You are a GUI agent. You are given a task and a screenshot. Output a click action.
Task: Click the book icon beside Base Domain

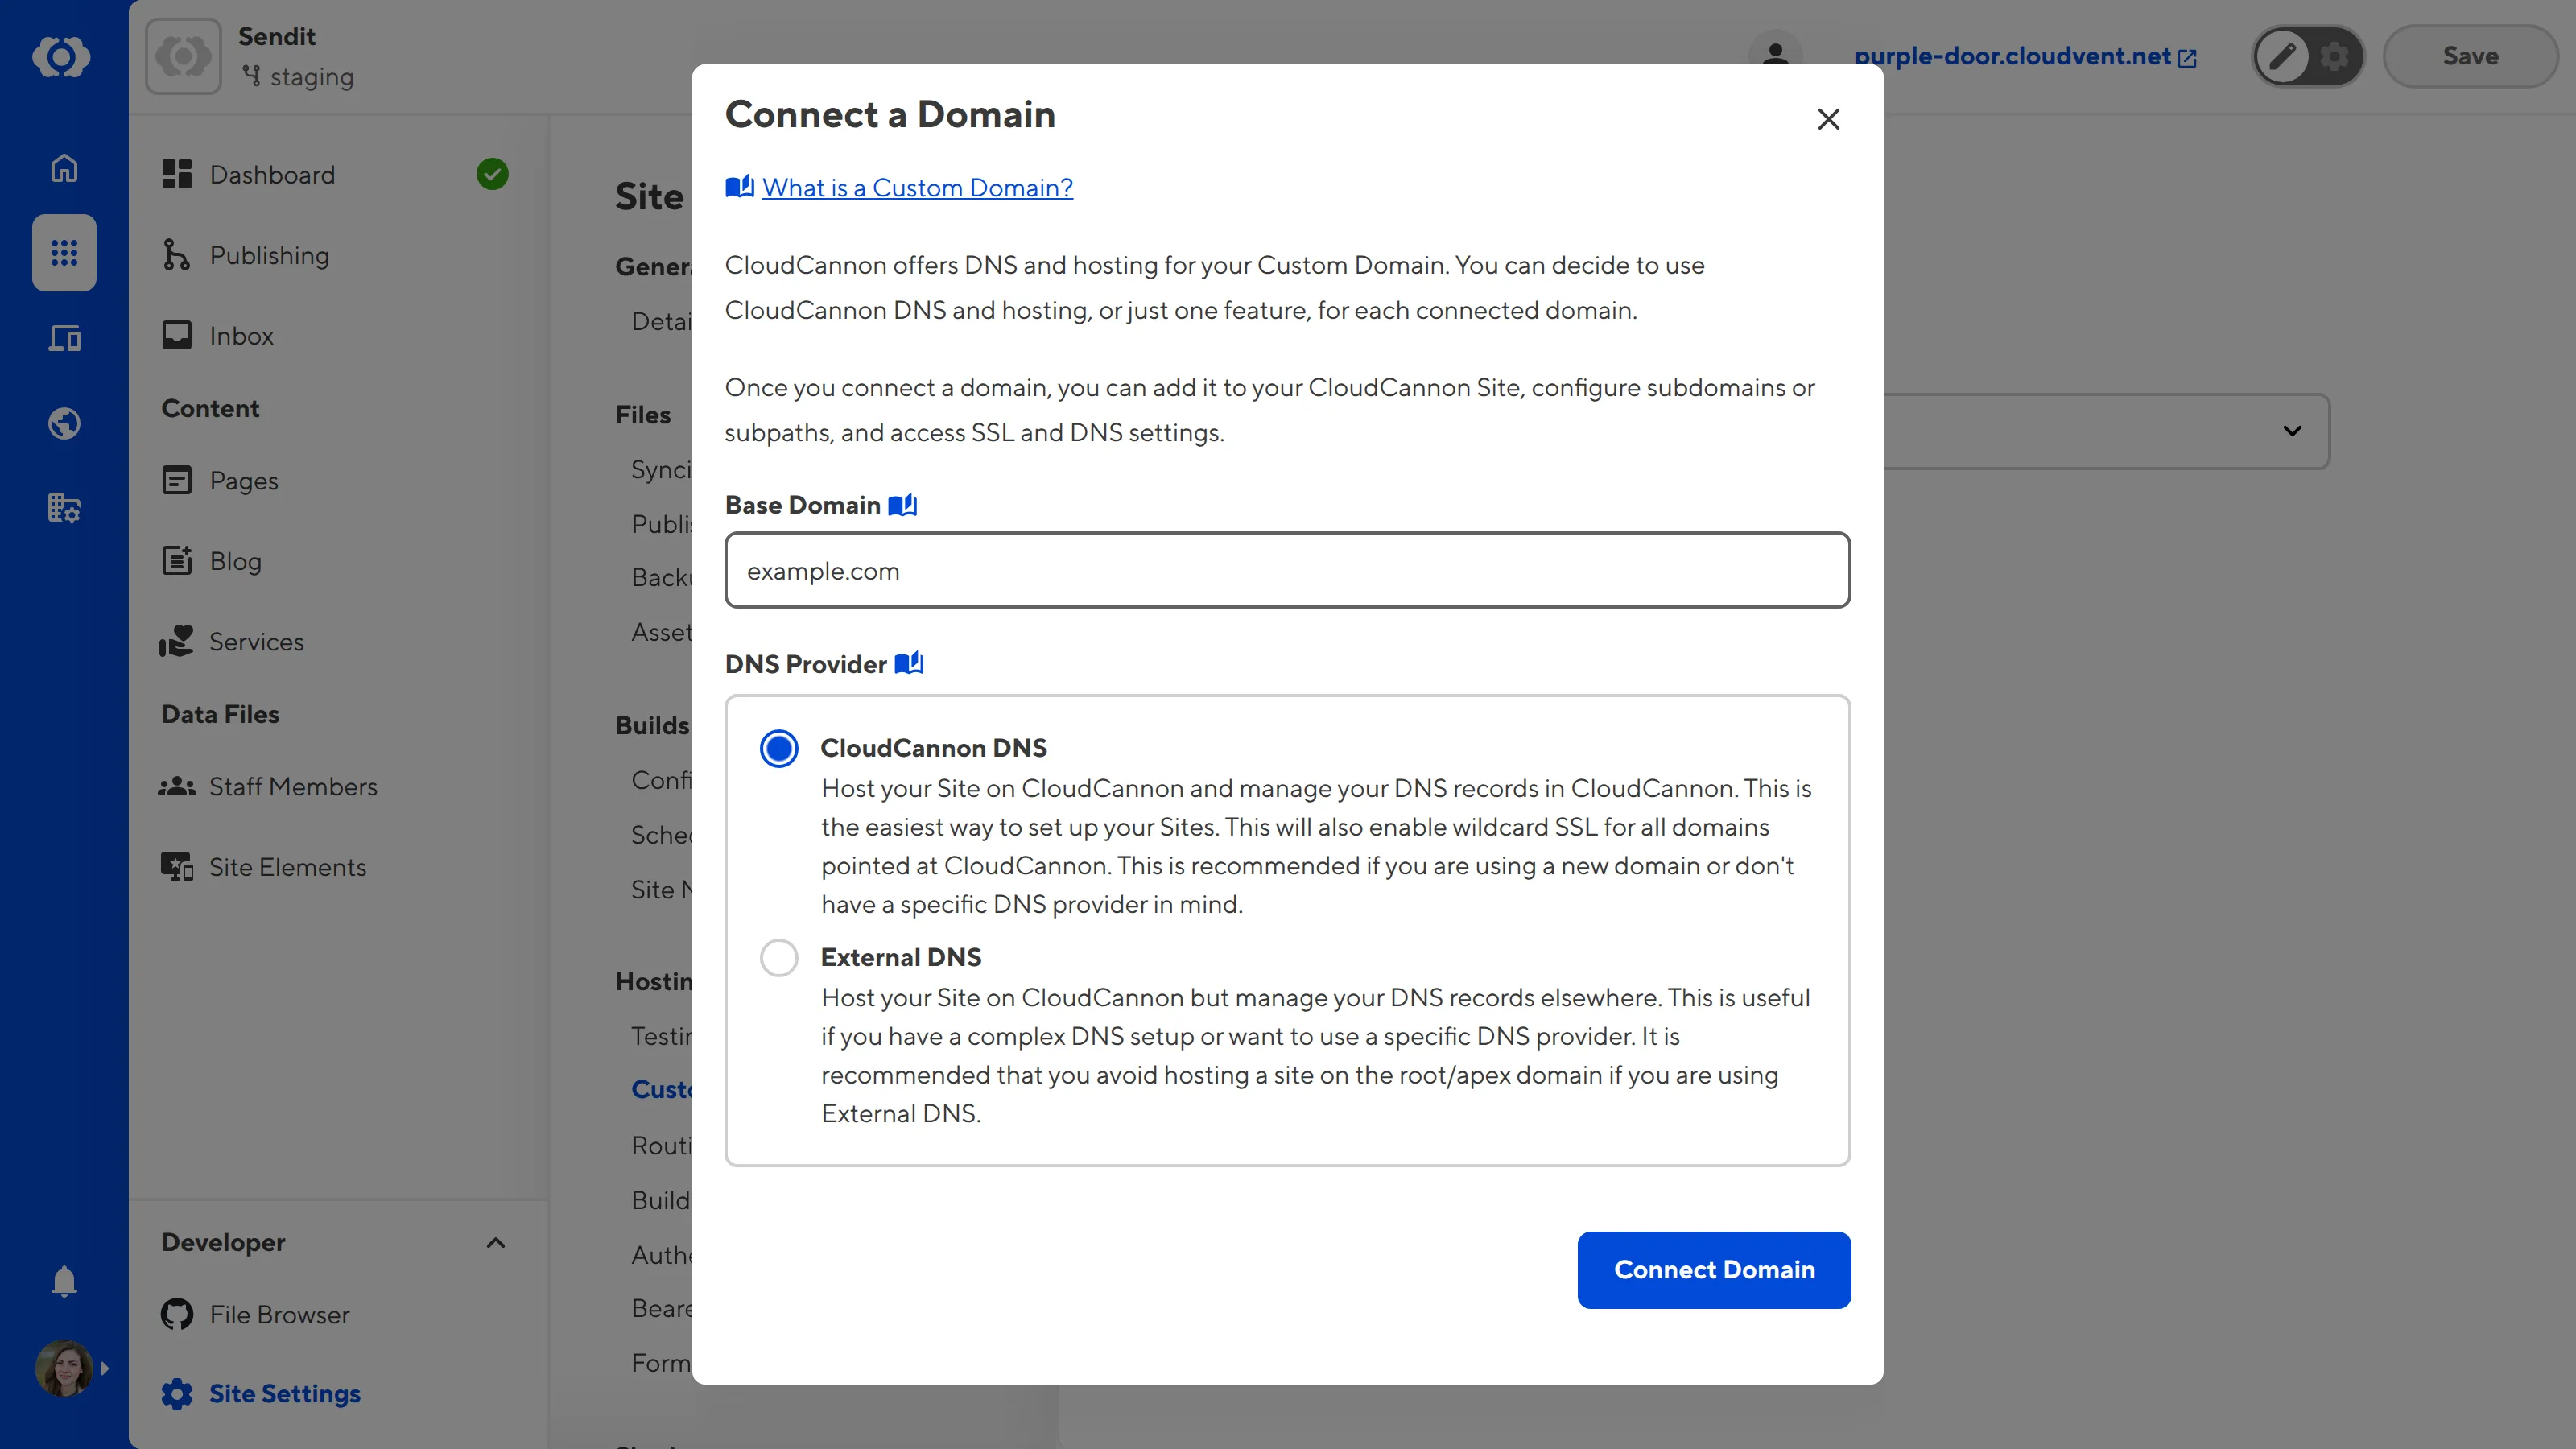pos(903,505)
